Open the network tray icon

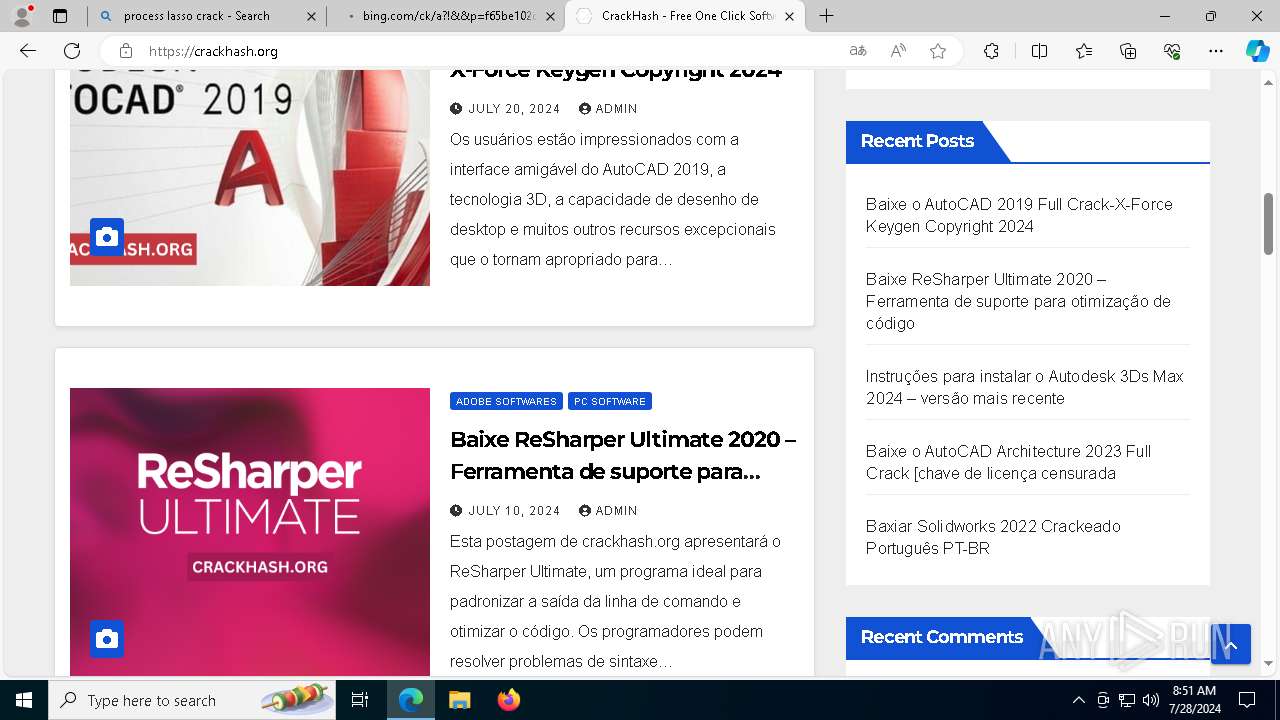(1127, 700)
